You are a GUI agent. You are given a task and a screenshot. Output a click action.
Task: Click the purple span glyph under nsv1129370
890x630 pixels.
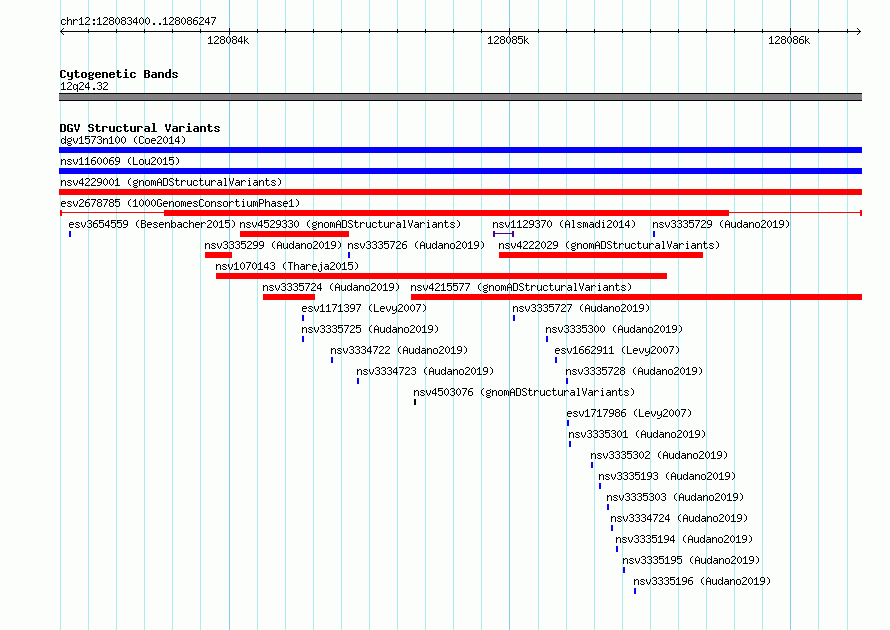point(503,234)
